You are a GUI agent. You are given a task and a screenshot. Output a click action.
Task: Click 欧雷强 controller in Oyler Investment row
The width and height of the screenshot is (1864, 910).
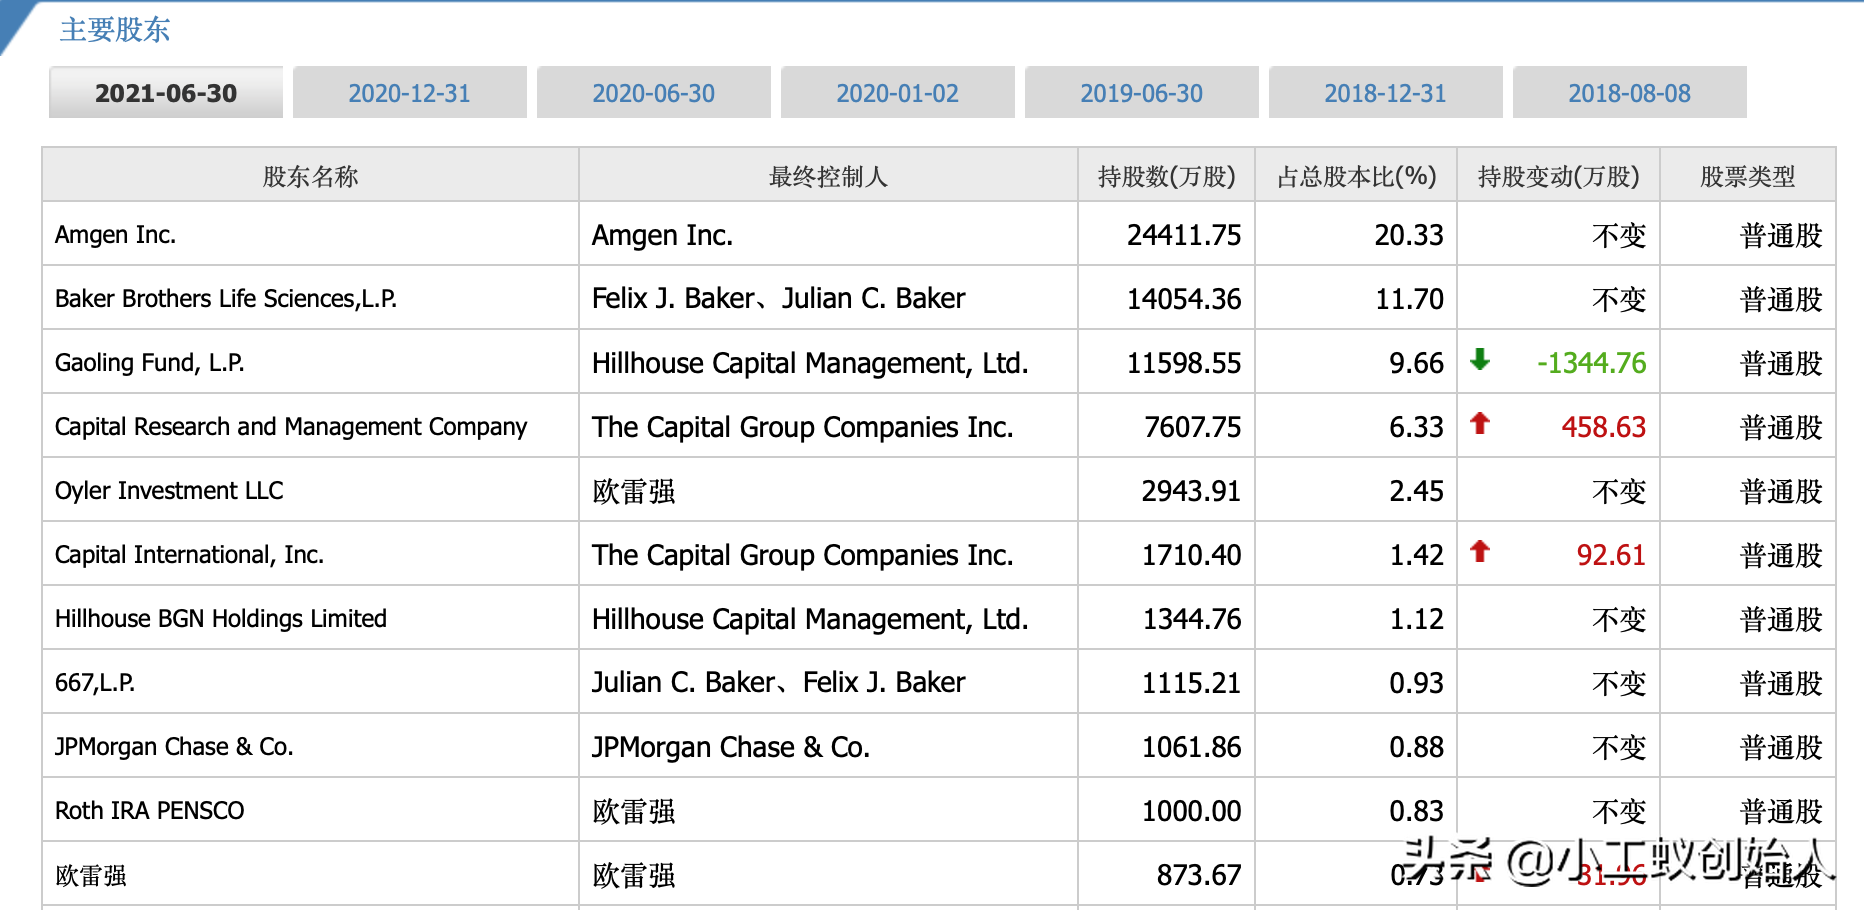634,491
